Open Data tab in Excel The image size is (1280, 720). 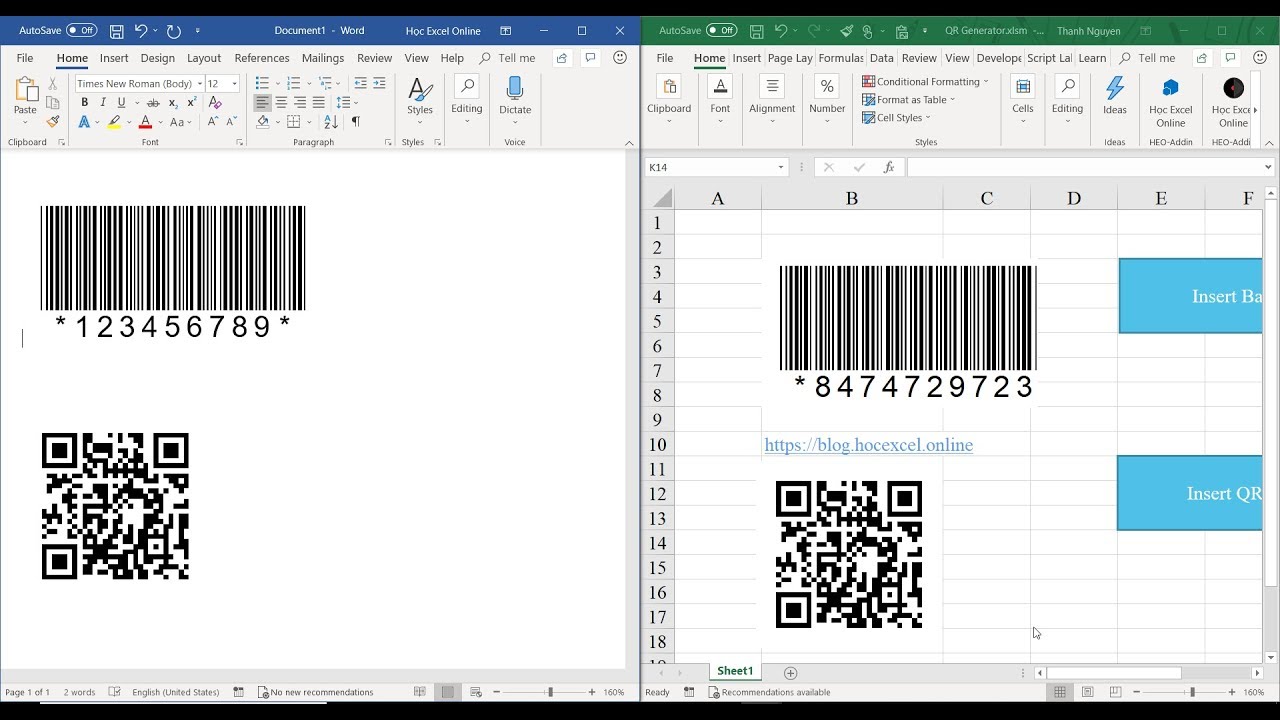pyautogui.click(x=882, y=58)
